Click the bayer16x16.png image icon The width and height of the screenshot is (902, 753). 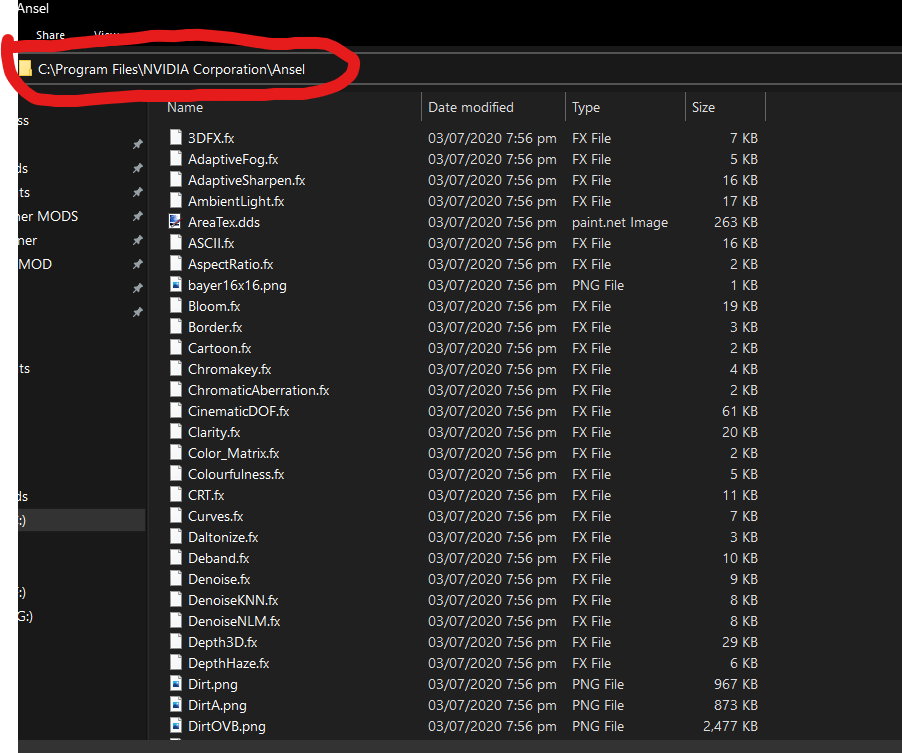point(176,285)
